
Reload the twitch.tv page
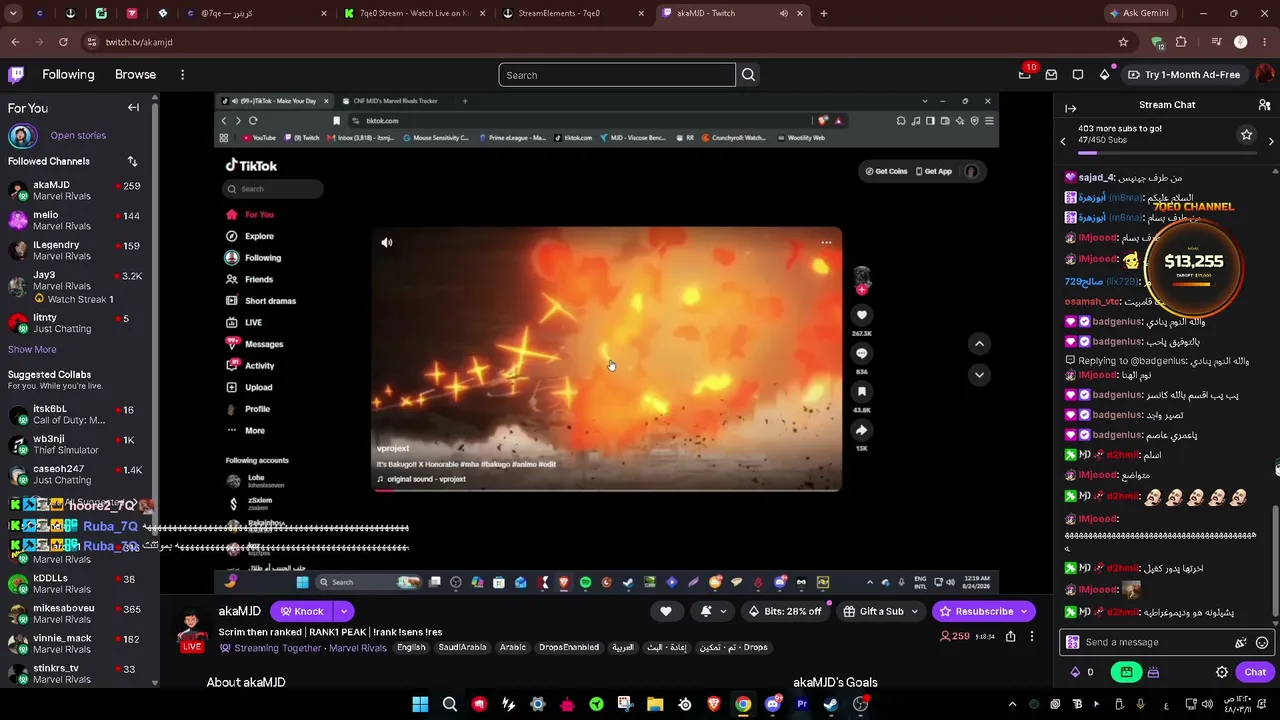pyautogui.click(x=63, y=42)
